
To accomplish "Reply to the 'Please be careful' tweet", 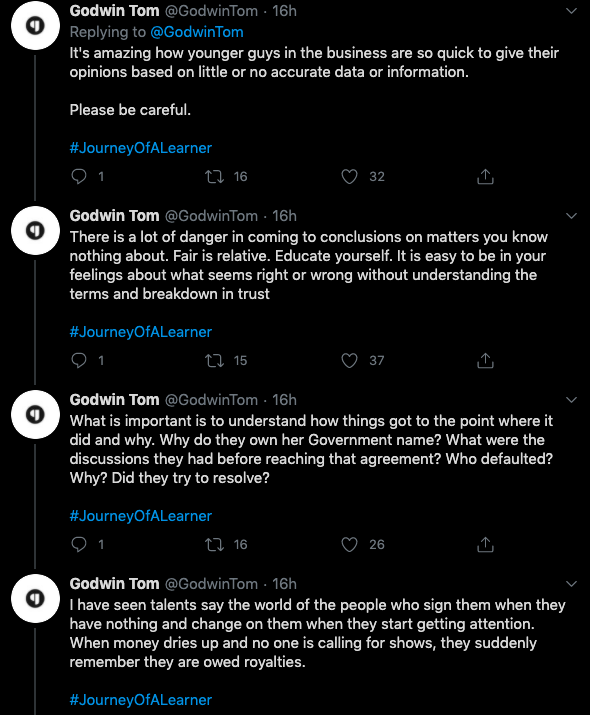I will (79, 176).
